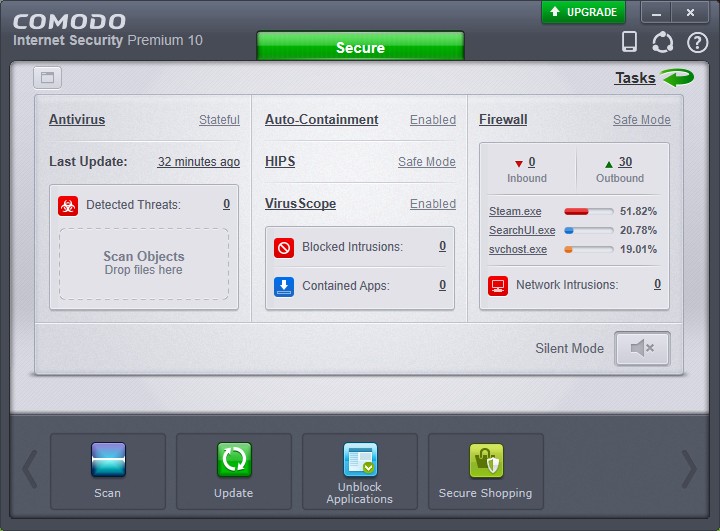Click the green Update icon
Viewport: 720px width, 531px height.
click(x=234, y=460)
